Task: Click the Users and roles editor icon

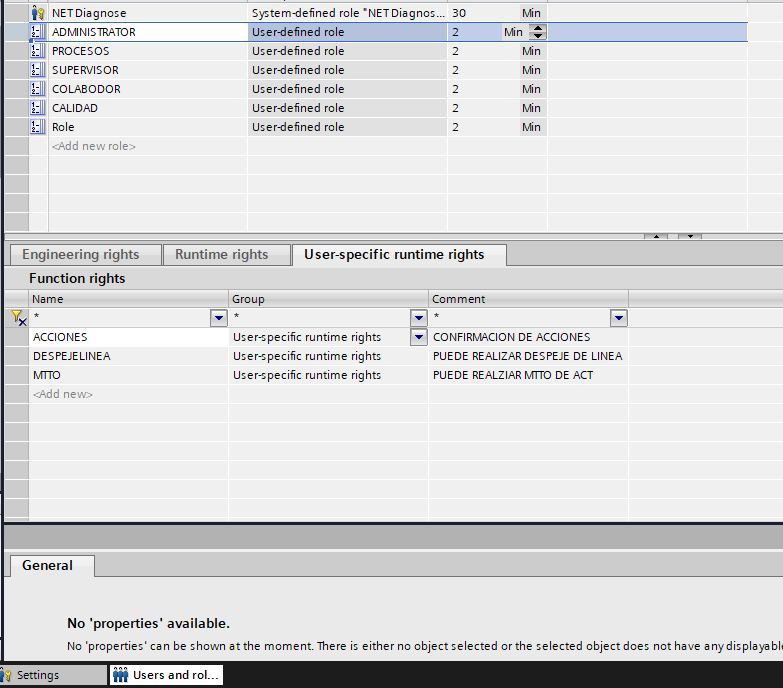Action: coord(120,675)
